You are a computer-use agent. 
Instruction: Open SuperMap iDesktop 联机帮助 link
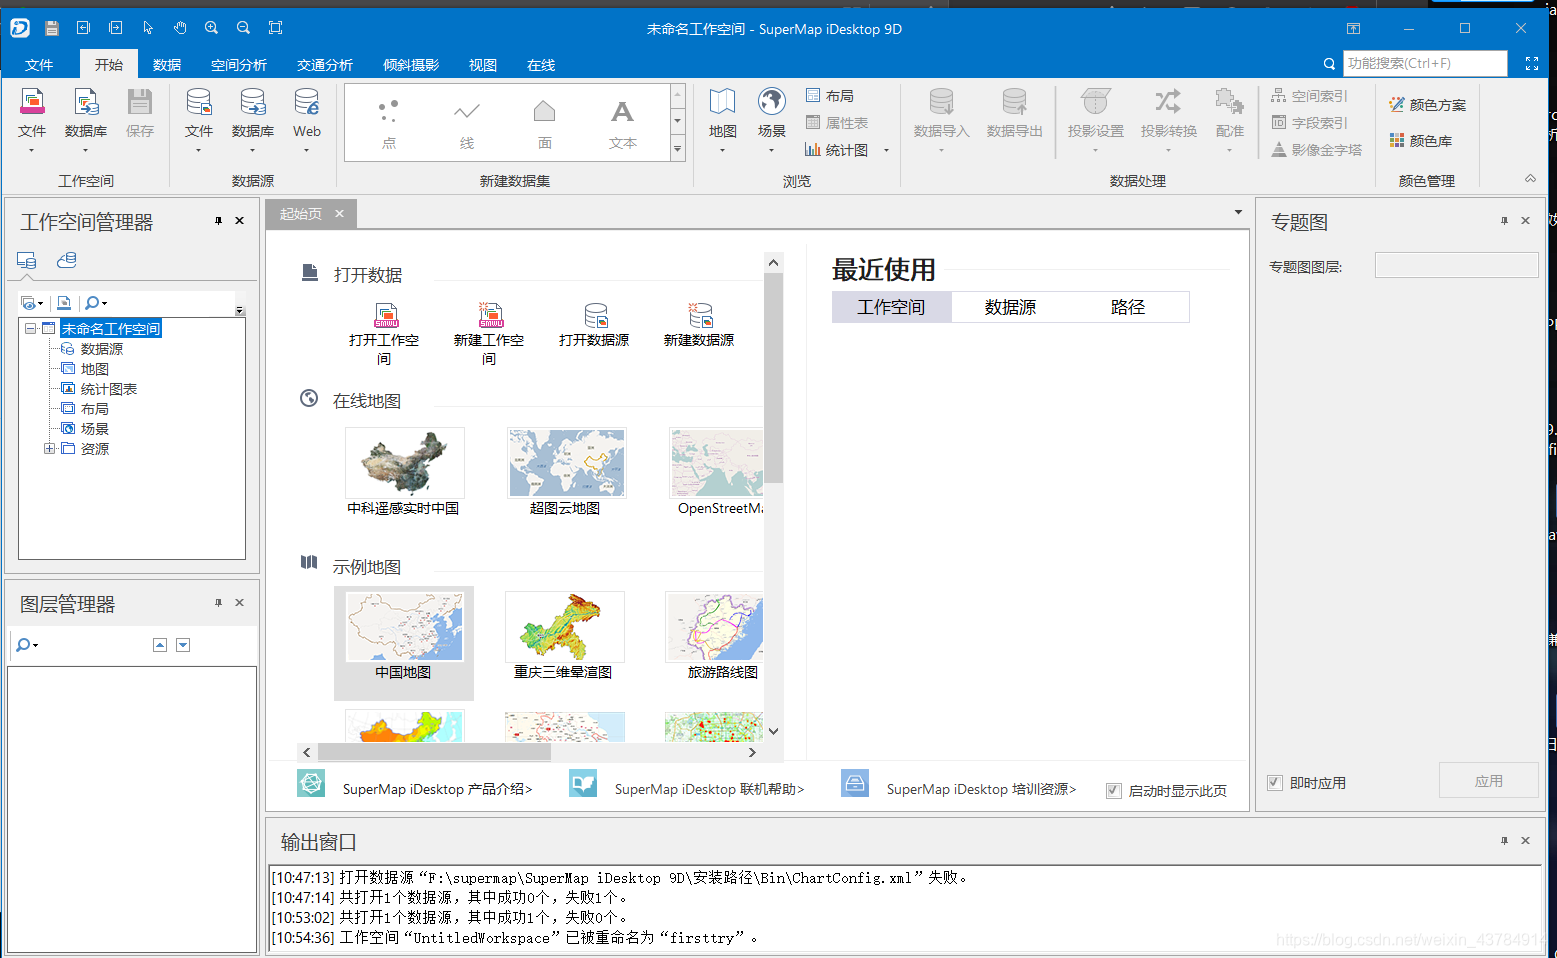click(x=709, y=789)
